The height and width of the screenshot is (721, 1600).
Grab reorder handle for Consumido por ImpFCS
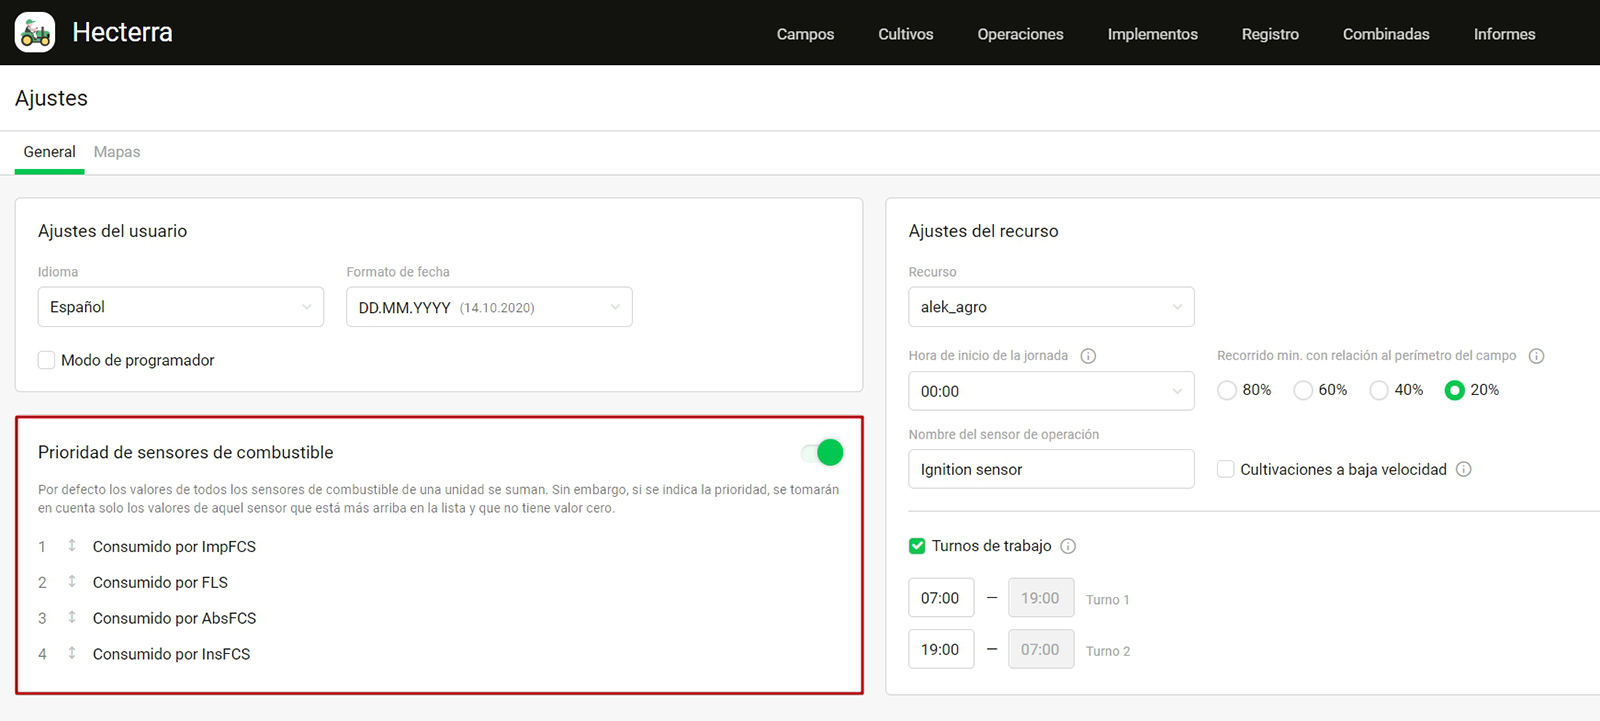[x=72, y=546]
